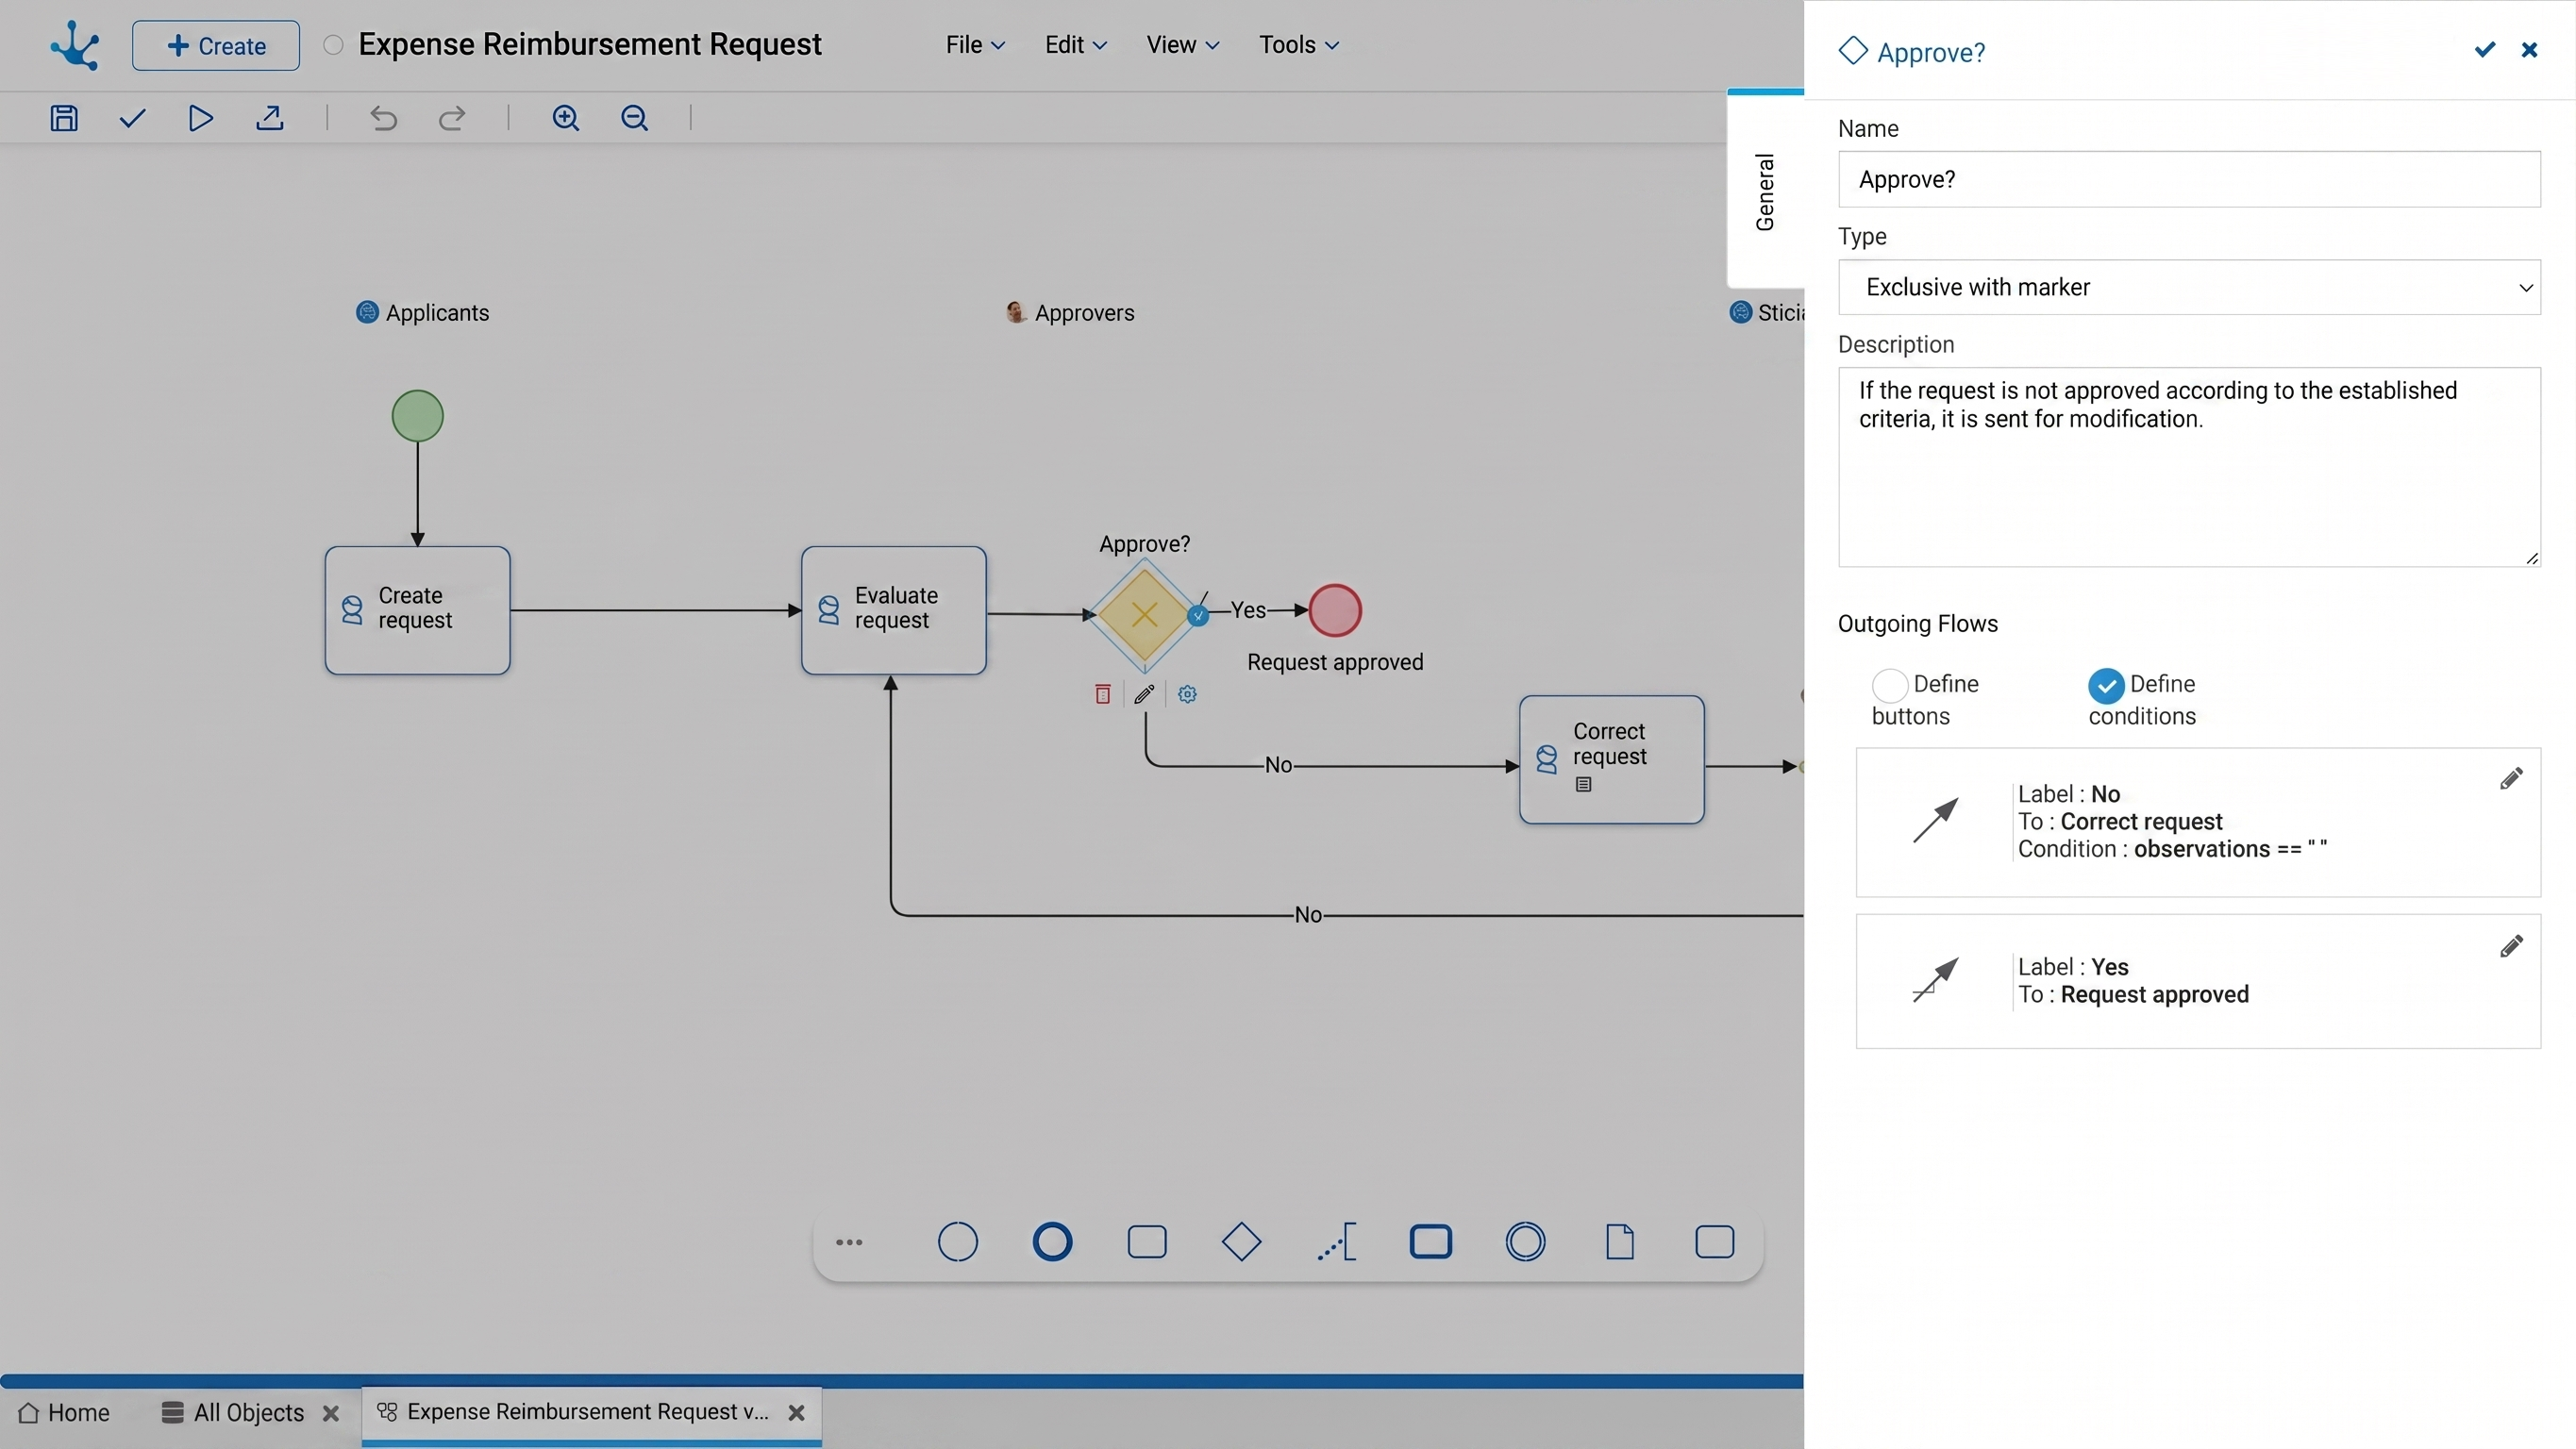This screenshot has height=1449, width=2576.
Task: Select the start event circle in palette
Action: (957, 1242)
